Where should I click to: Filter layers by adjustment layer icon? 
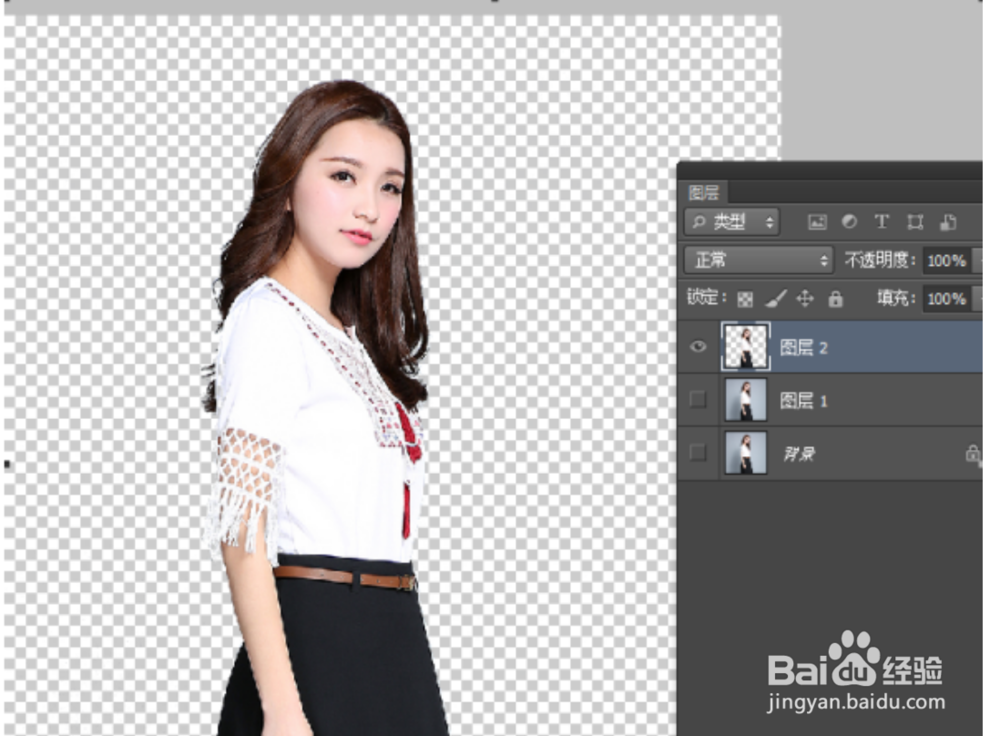click(x=849, y=221)
